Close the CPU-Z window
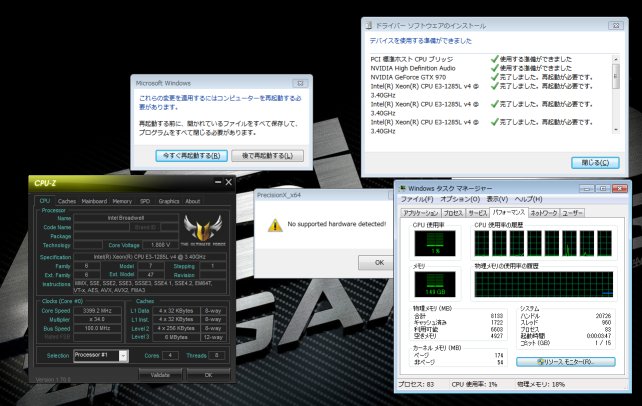Viewport: 642px width, 406px height. [x=228, y=182]
